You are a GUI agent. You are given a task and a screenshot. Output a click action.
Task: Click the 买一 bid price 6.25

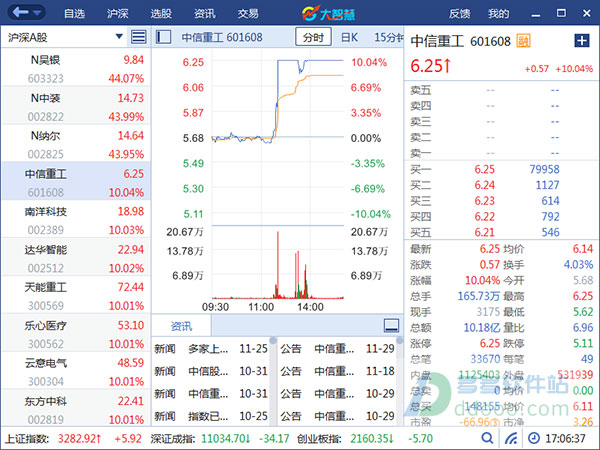484,170
